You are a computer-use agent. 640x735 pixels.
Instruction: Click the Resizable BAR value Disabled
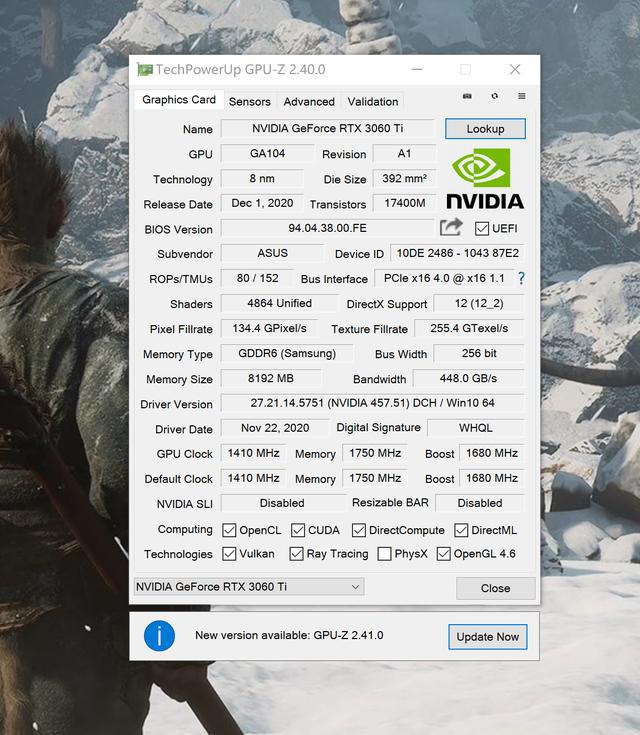(x=480, y=503)
